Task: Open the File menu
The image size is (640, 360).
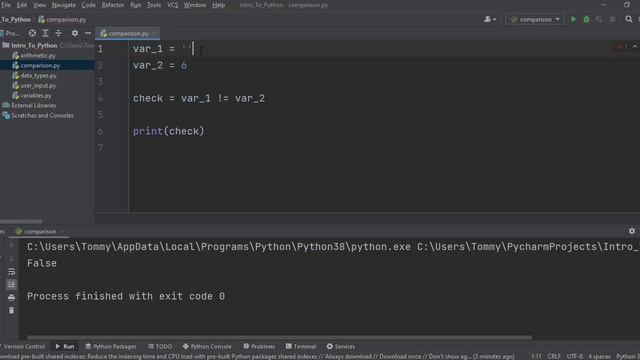Action: (6, 5)
